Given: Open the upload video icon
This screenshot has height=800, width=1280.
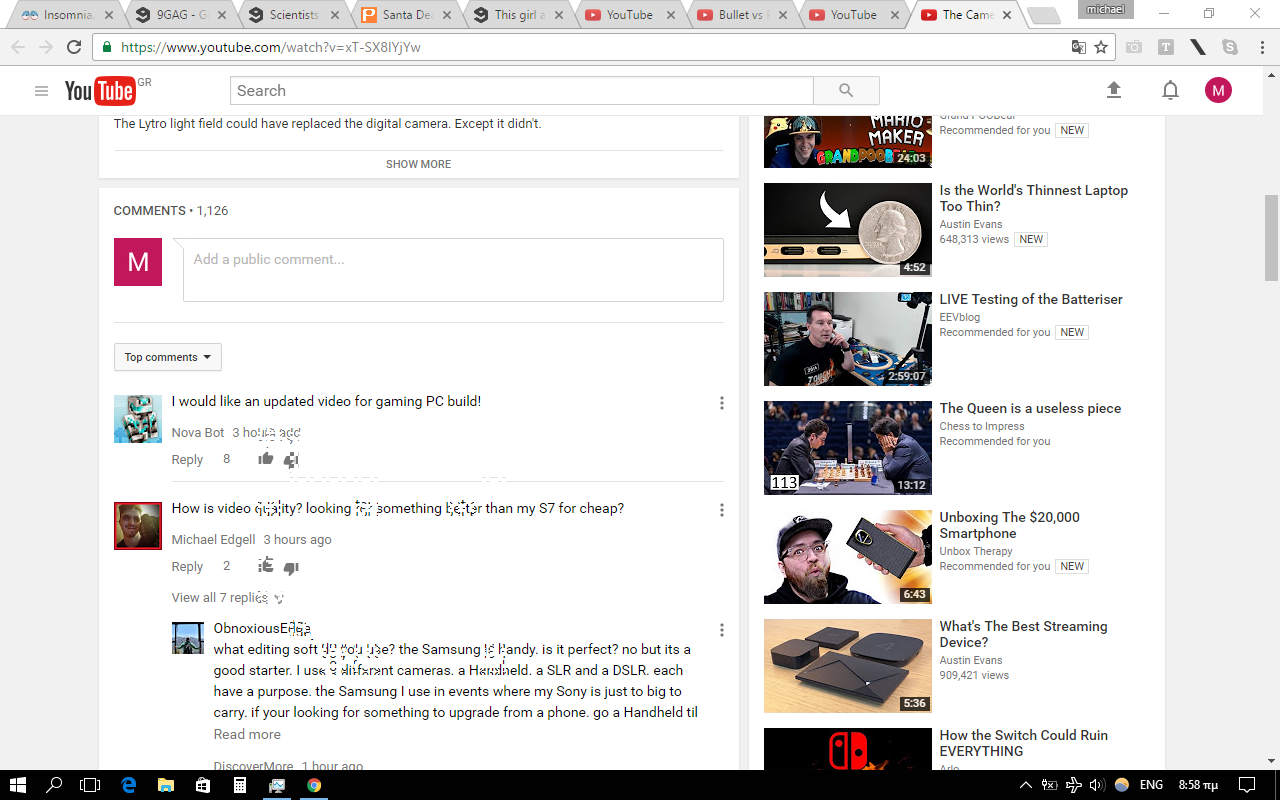Looking at the screenshot, I should pos(1114,90).
